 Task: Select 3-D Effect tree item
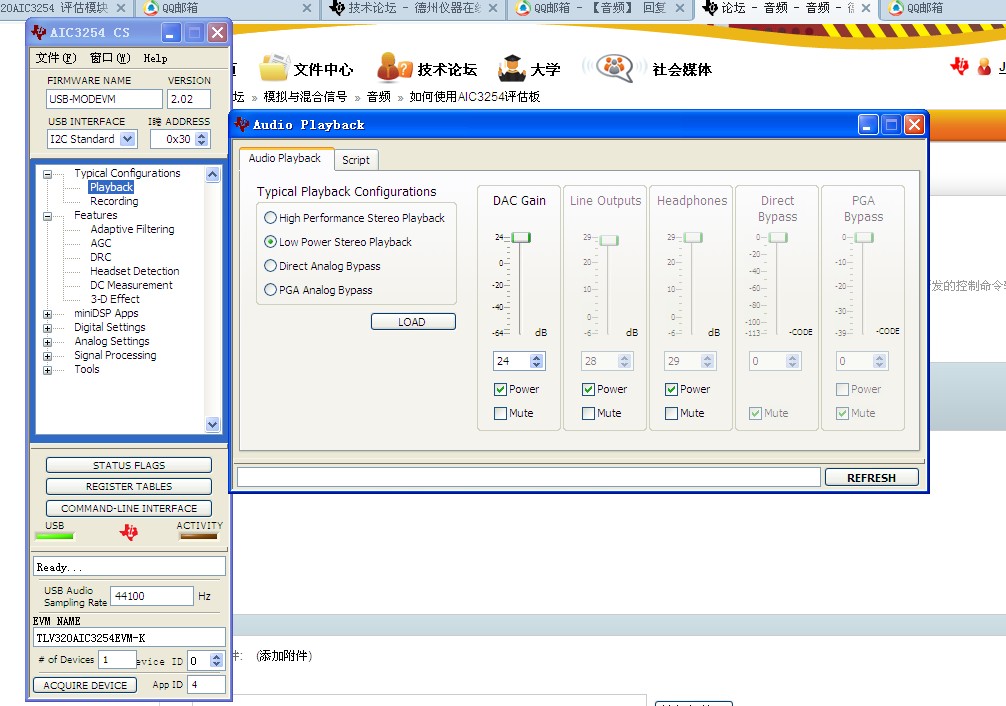coord(115,299)
